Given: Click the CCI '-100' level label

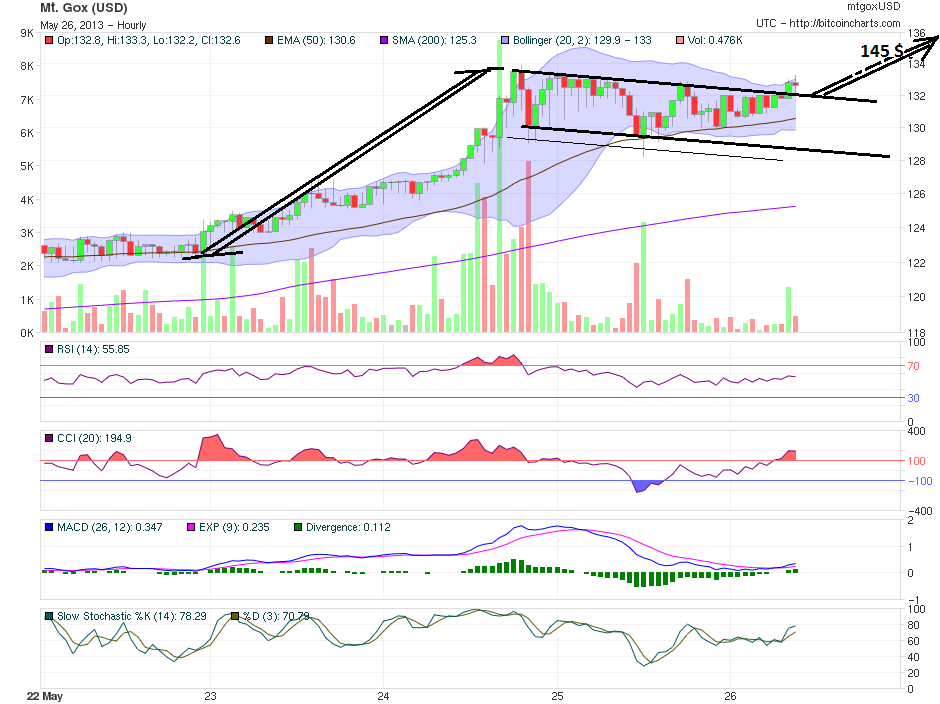Looking at the screenshot, I should point(920,481).
